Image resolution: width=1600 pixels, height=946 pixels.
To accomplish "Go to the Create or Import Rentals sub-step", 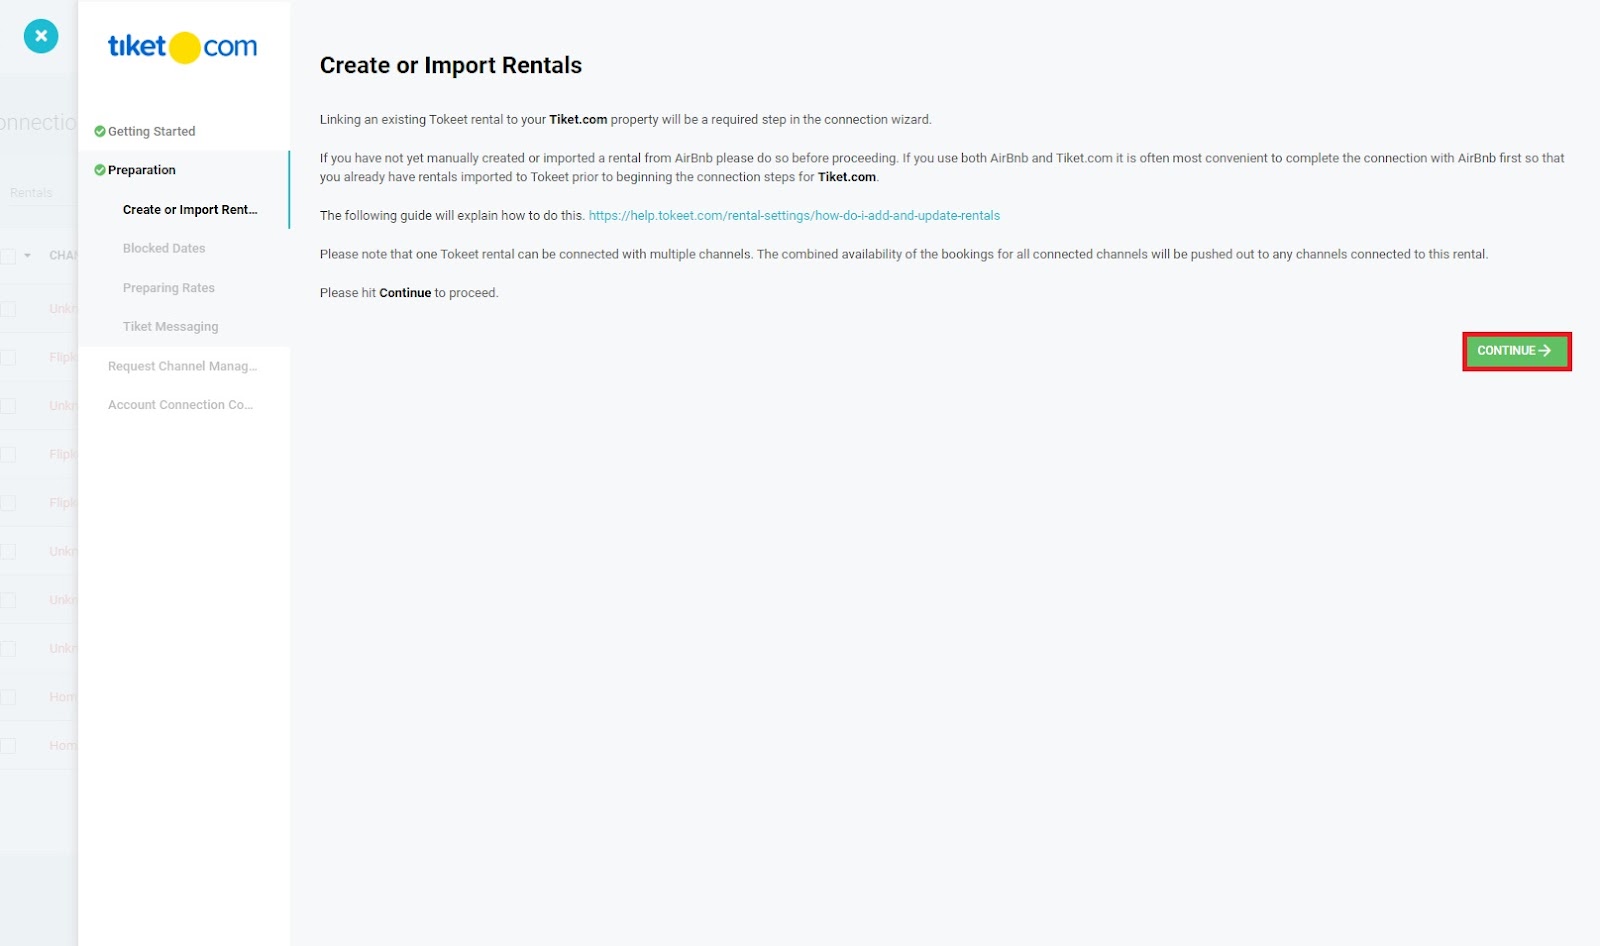I will tap(190, 210).
